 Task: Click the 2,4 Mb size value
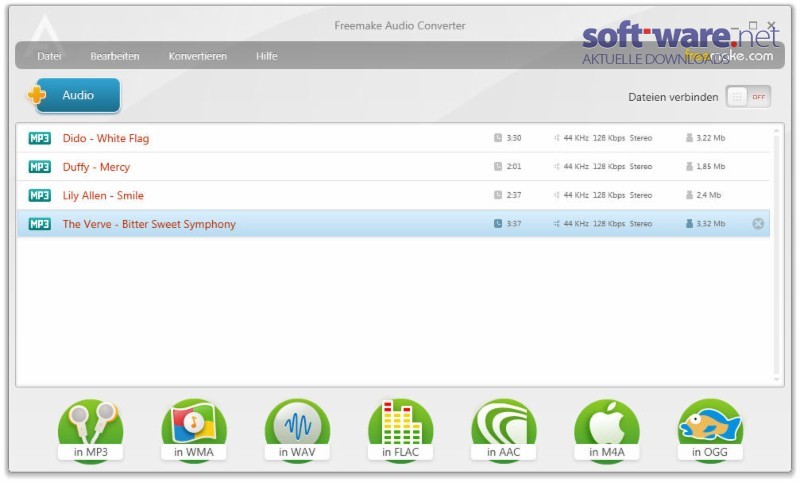[709, 195]
